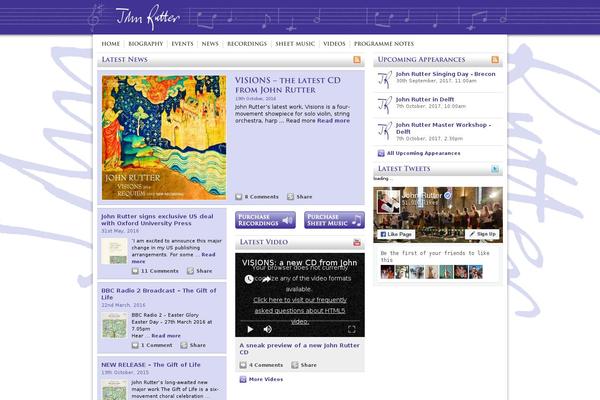Image resolution: width=600 pixels, height=400 pixels.
Task: Click the John Rutter signature logo in header
Action: 148,17
